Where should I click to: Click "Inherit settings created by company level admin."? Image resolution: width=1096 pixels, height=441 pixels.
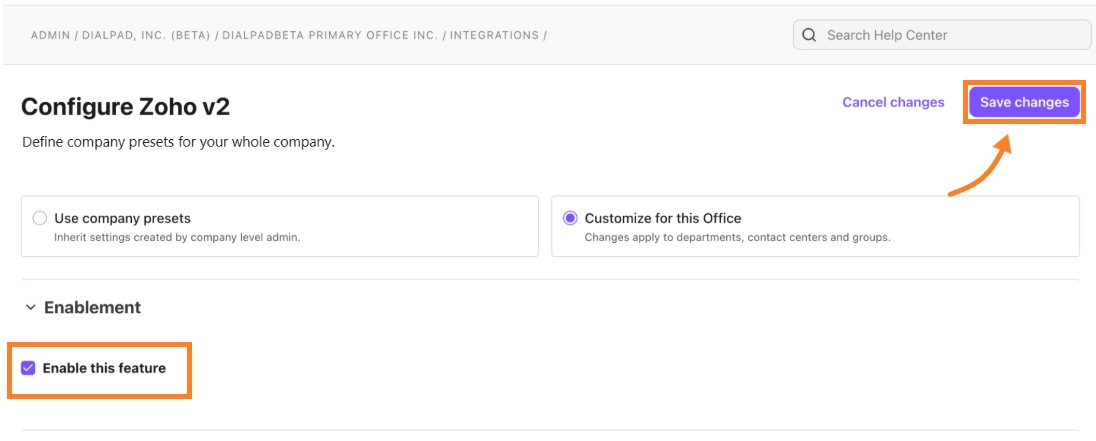point(177,238)
